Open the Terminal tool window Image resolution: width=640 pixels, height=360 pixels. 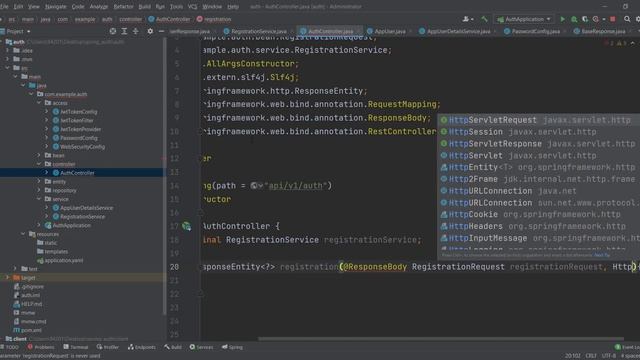(x=76, y=347)
